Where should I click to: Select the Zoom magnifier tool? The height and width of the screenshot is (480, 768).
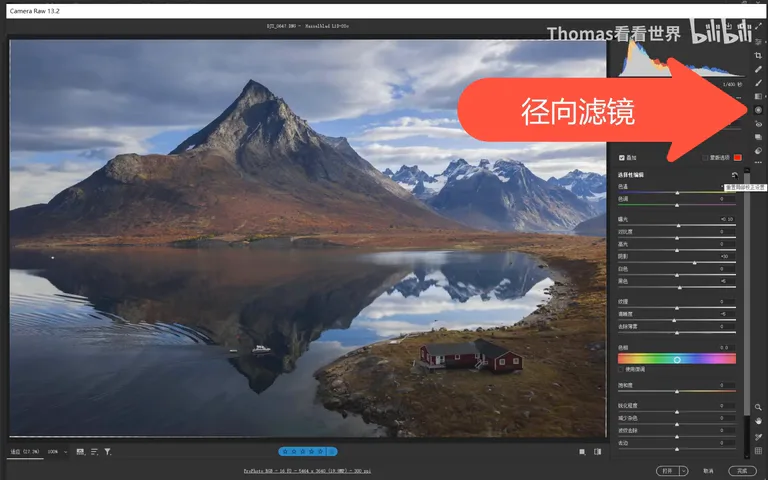[x=758, y=407]
